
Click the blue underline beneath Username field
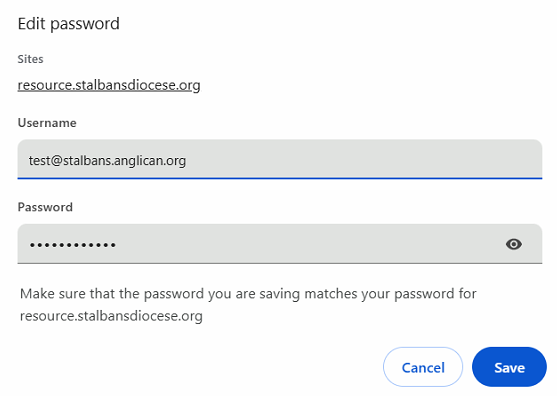[x=280, y=178]
